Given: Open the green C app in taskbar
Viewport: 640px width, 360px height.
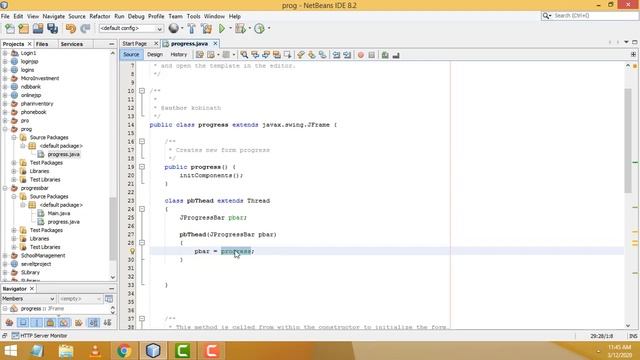Looking at the screenshot, I should click(x=182, y=351).
